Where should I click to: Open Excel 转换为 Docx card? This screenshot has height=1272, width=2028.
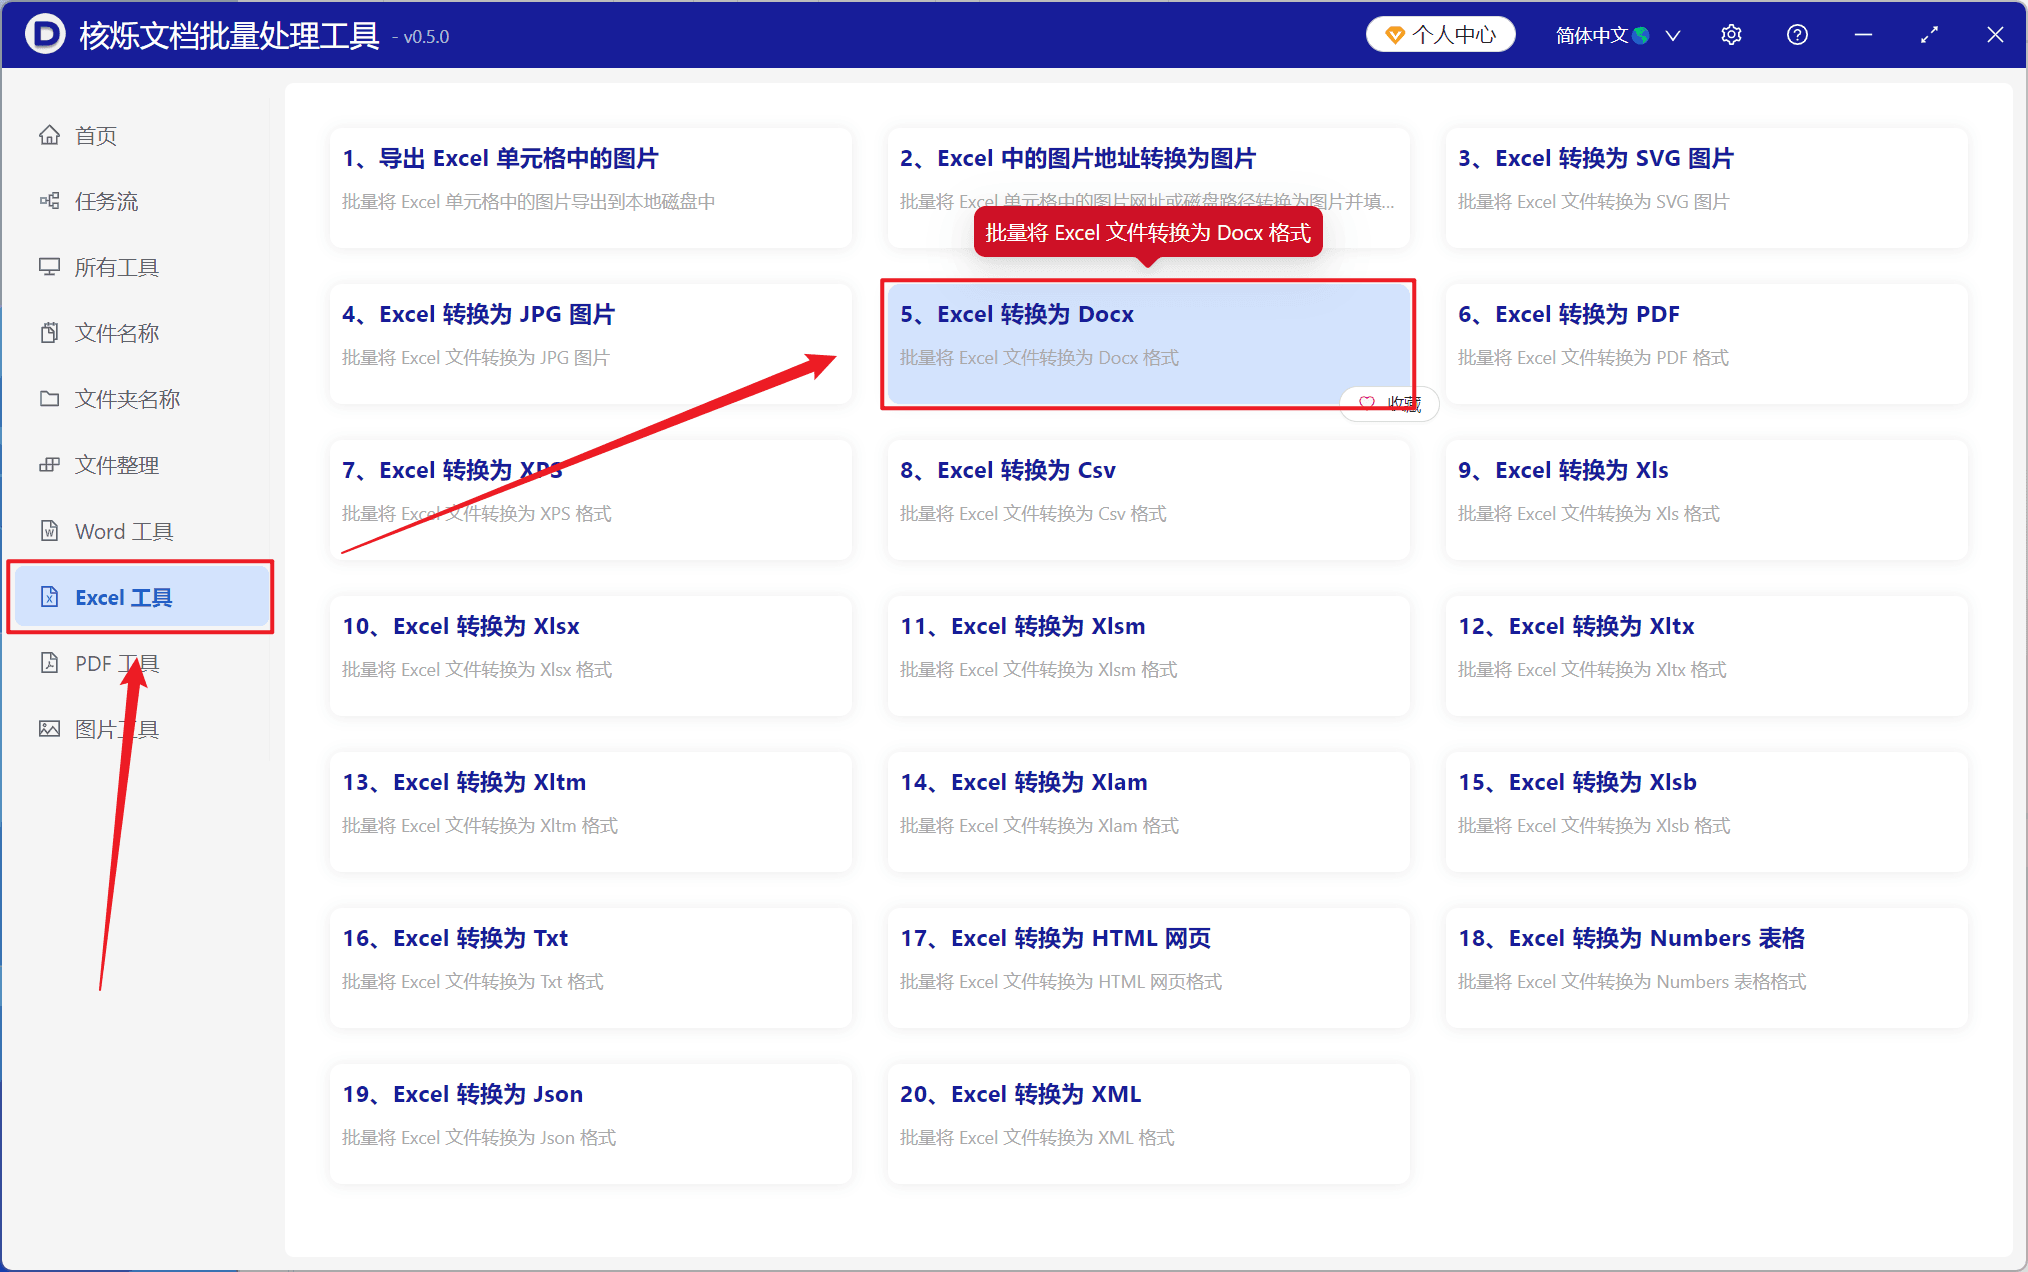[x=1148, y=344]
